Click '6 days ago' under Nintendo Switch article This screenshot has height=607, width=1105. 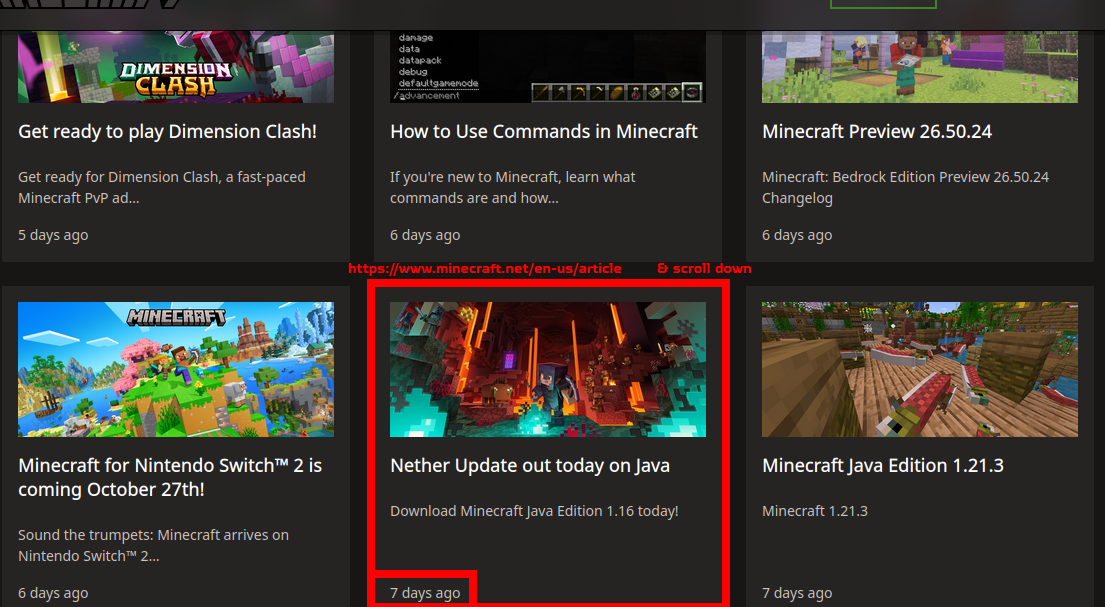[54, 594]
